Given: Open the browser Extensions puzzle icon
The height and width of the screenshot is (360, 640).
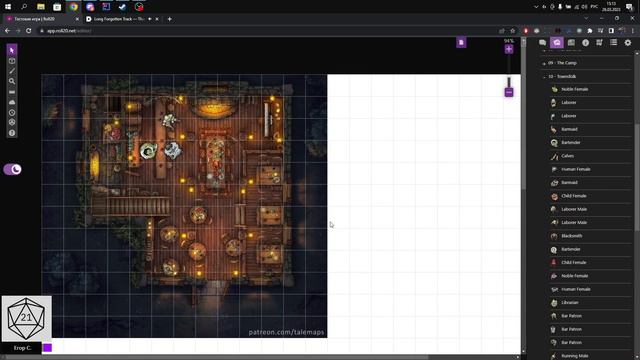Looking at the screenshot, I should (589, 31).
